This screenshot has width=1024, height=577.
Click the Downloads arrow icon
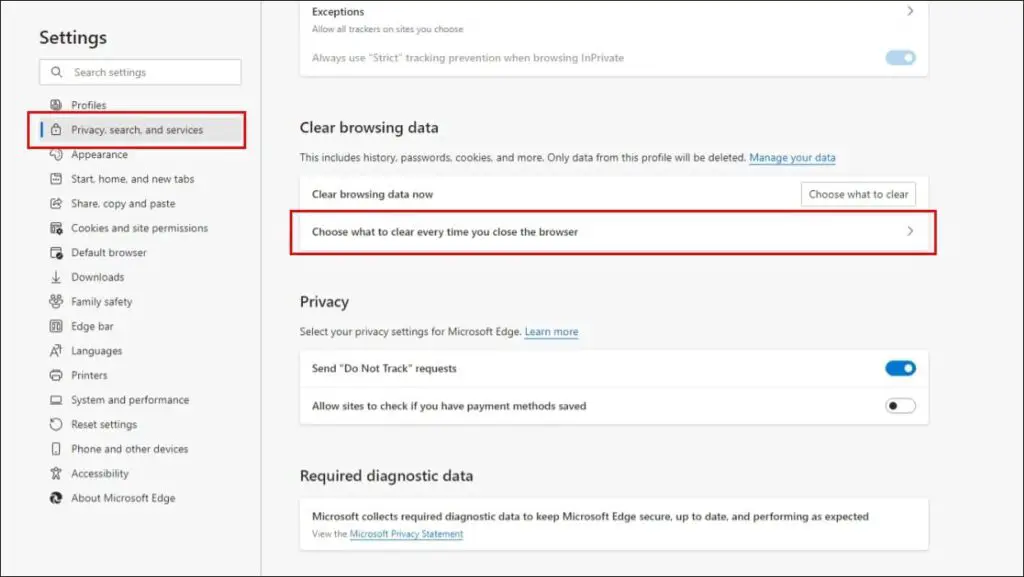(x=56, y=277)
